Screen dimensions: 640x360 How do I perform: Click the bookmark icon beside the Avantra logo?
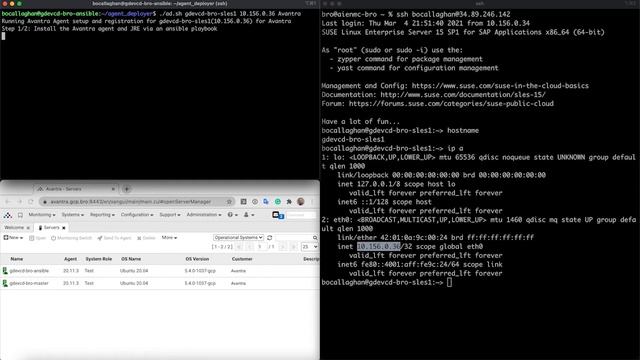[20, 215]
